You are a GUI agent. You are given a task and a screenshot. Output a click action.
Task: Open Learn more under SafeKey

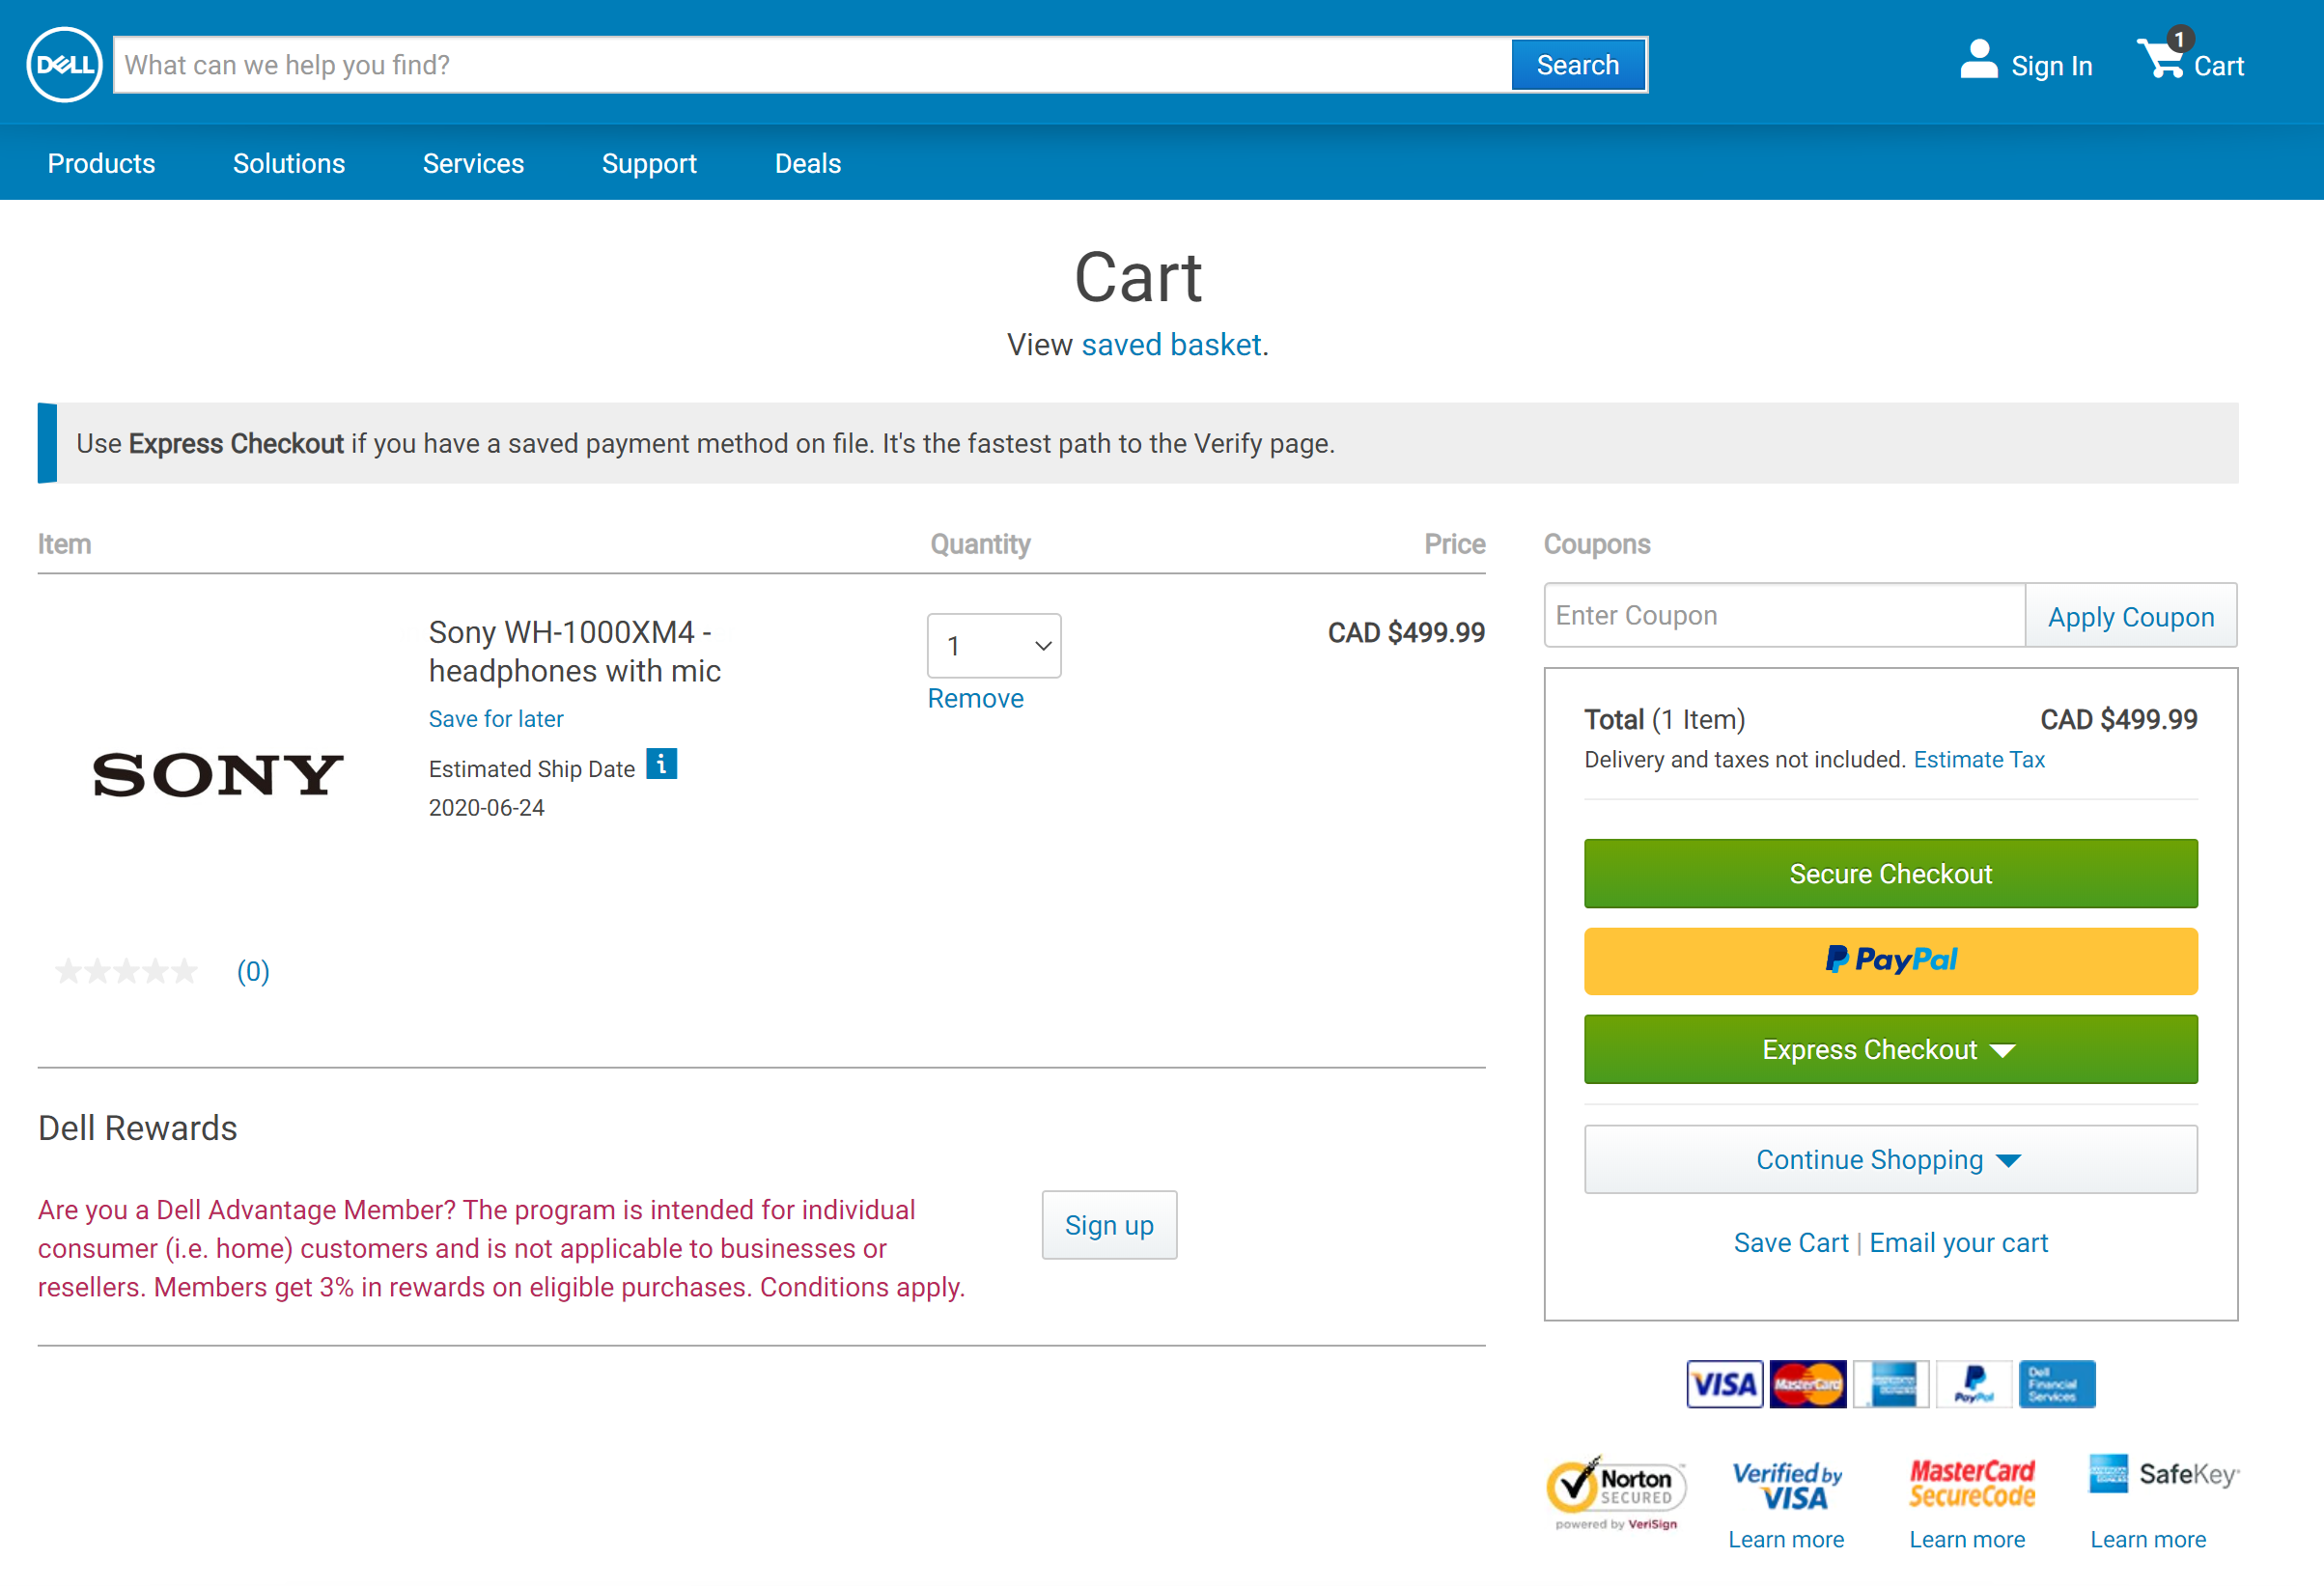[x=2147, y=1539]
